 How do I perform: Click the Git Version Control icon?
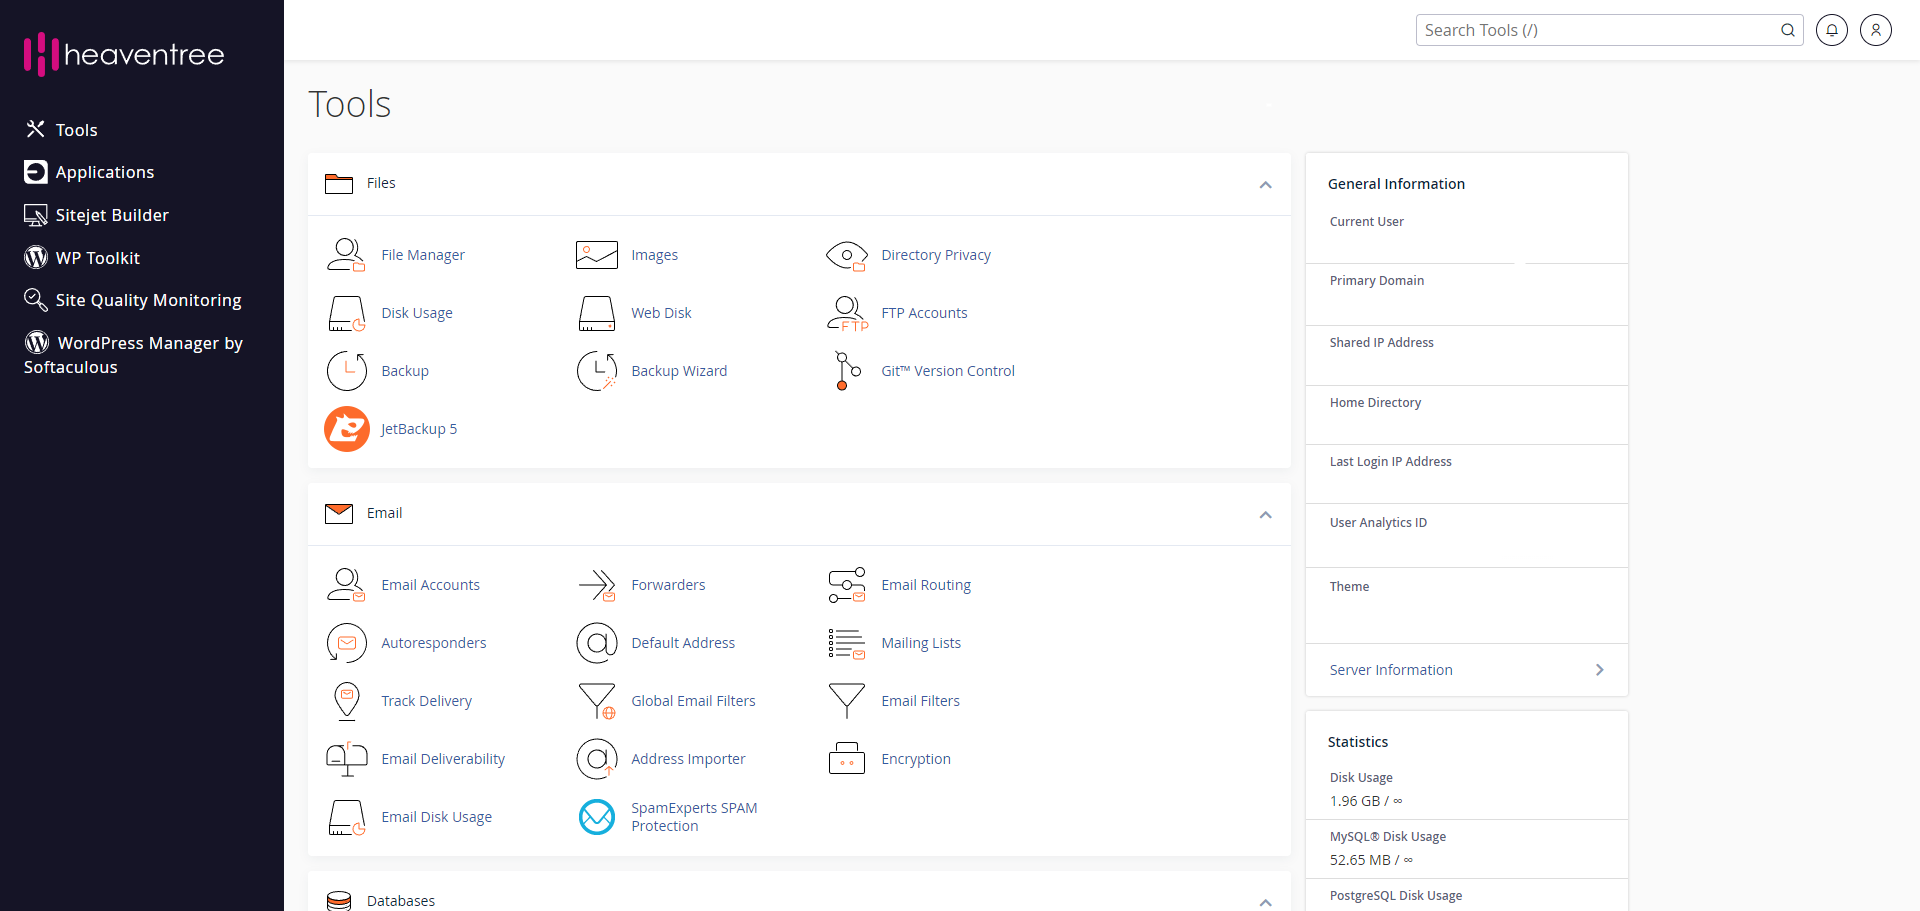846,371
